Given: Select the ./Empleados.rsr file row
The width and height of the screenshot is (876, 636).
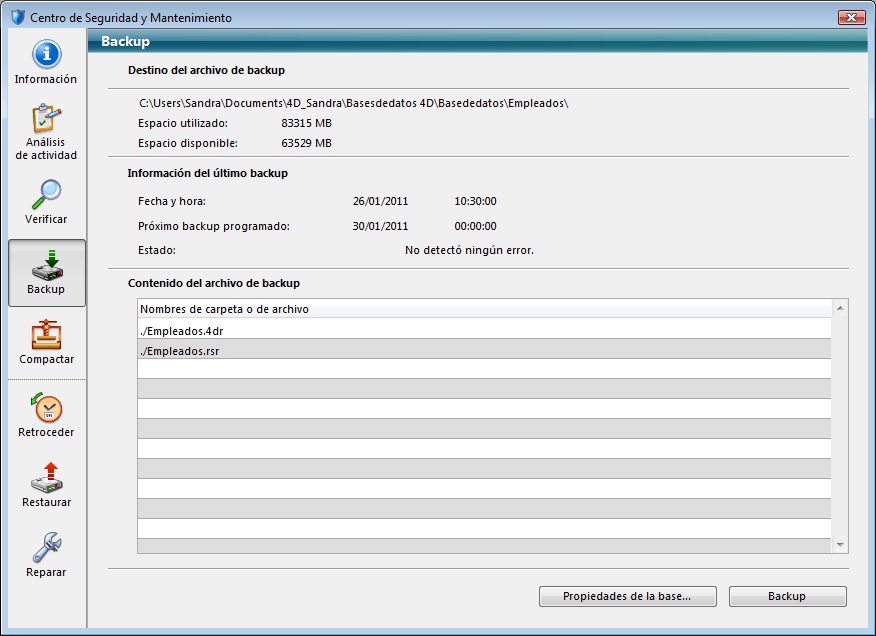Looking at the screenshot, I should click(484, 349).
